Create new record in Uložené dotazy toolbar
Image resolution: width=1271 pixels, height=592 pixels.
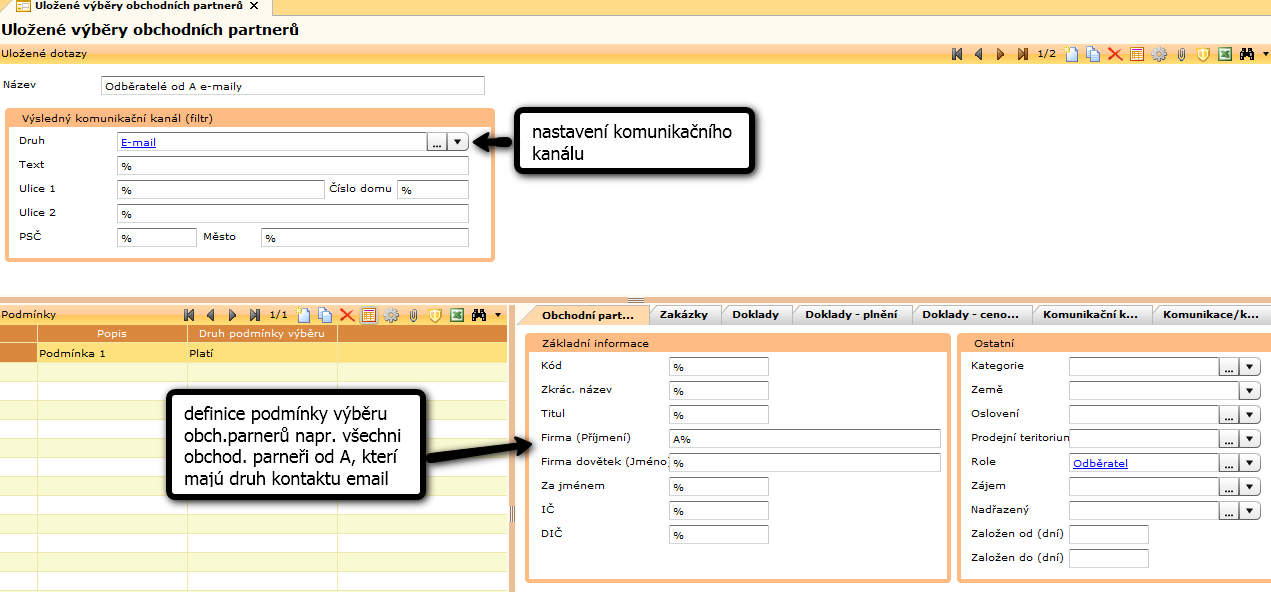tap(1072, 54)
